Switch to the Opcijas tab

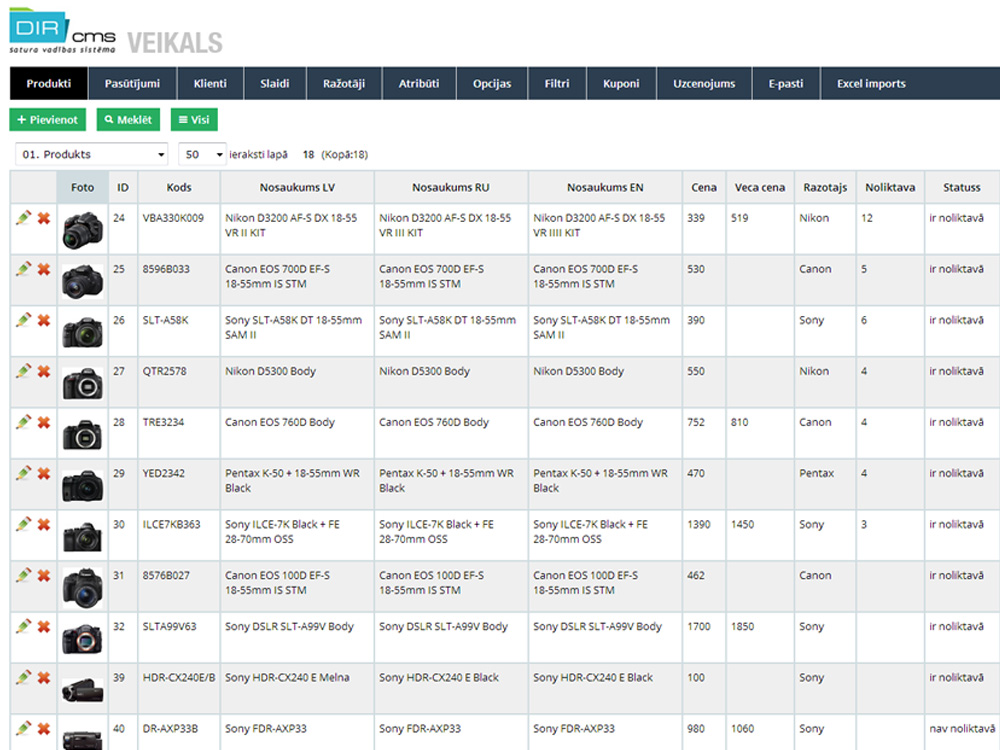coord(492,84)
